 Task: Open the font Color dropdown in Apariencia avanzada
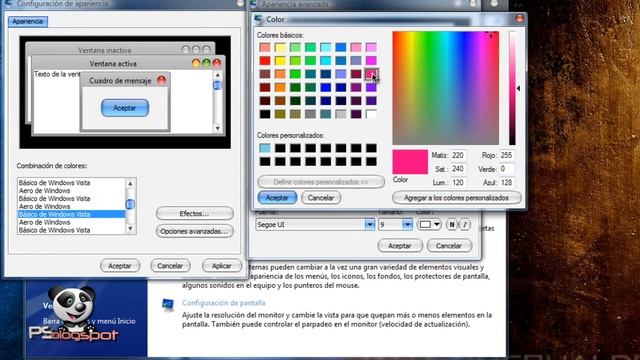(x=429, y=224)
